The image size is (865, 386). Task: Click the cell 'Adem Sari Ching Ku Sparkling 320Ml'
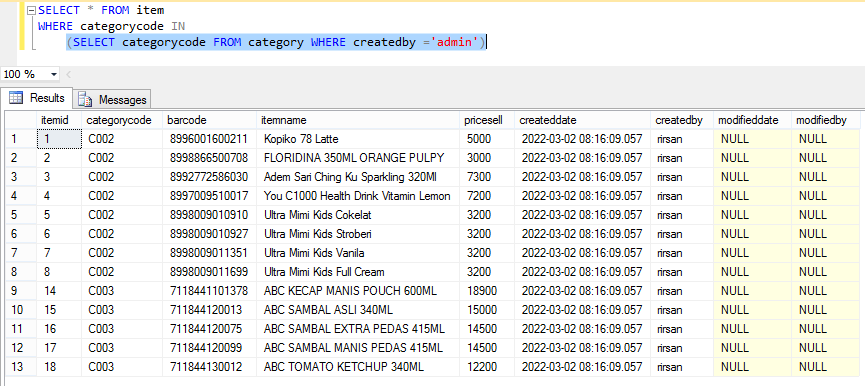click(359, 177)
